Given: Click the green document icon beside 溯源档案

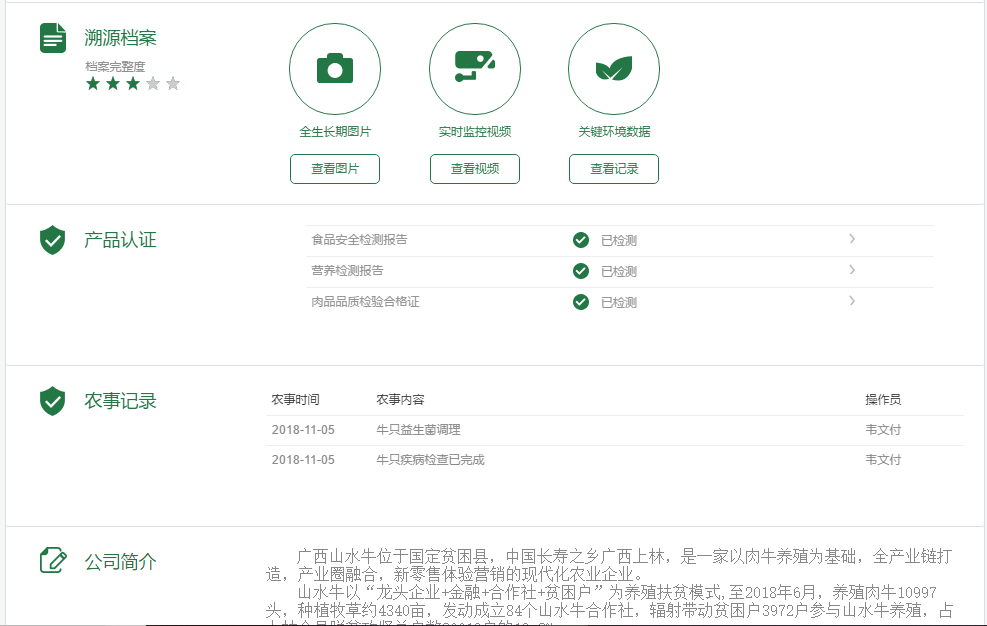Looking at the screenshot, I should click(52, 37).
